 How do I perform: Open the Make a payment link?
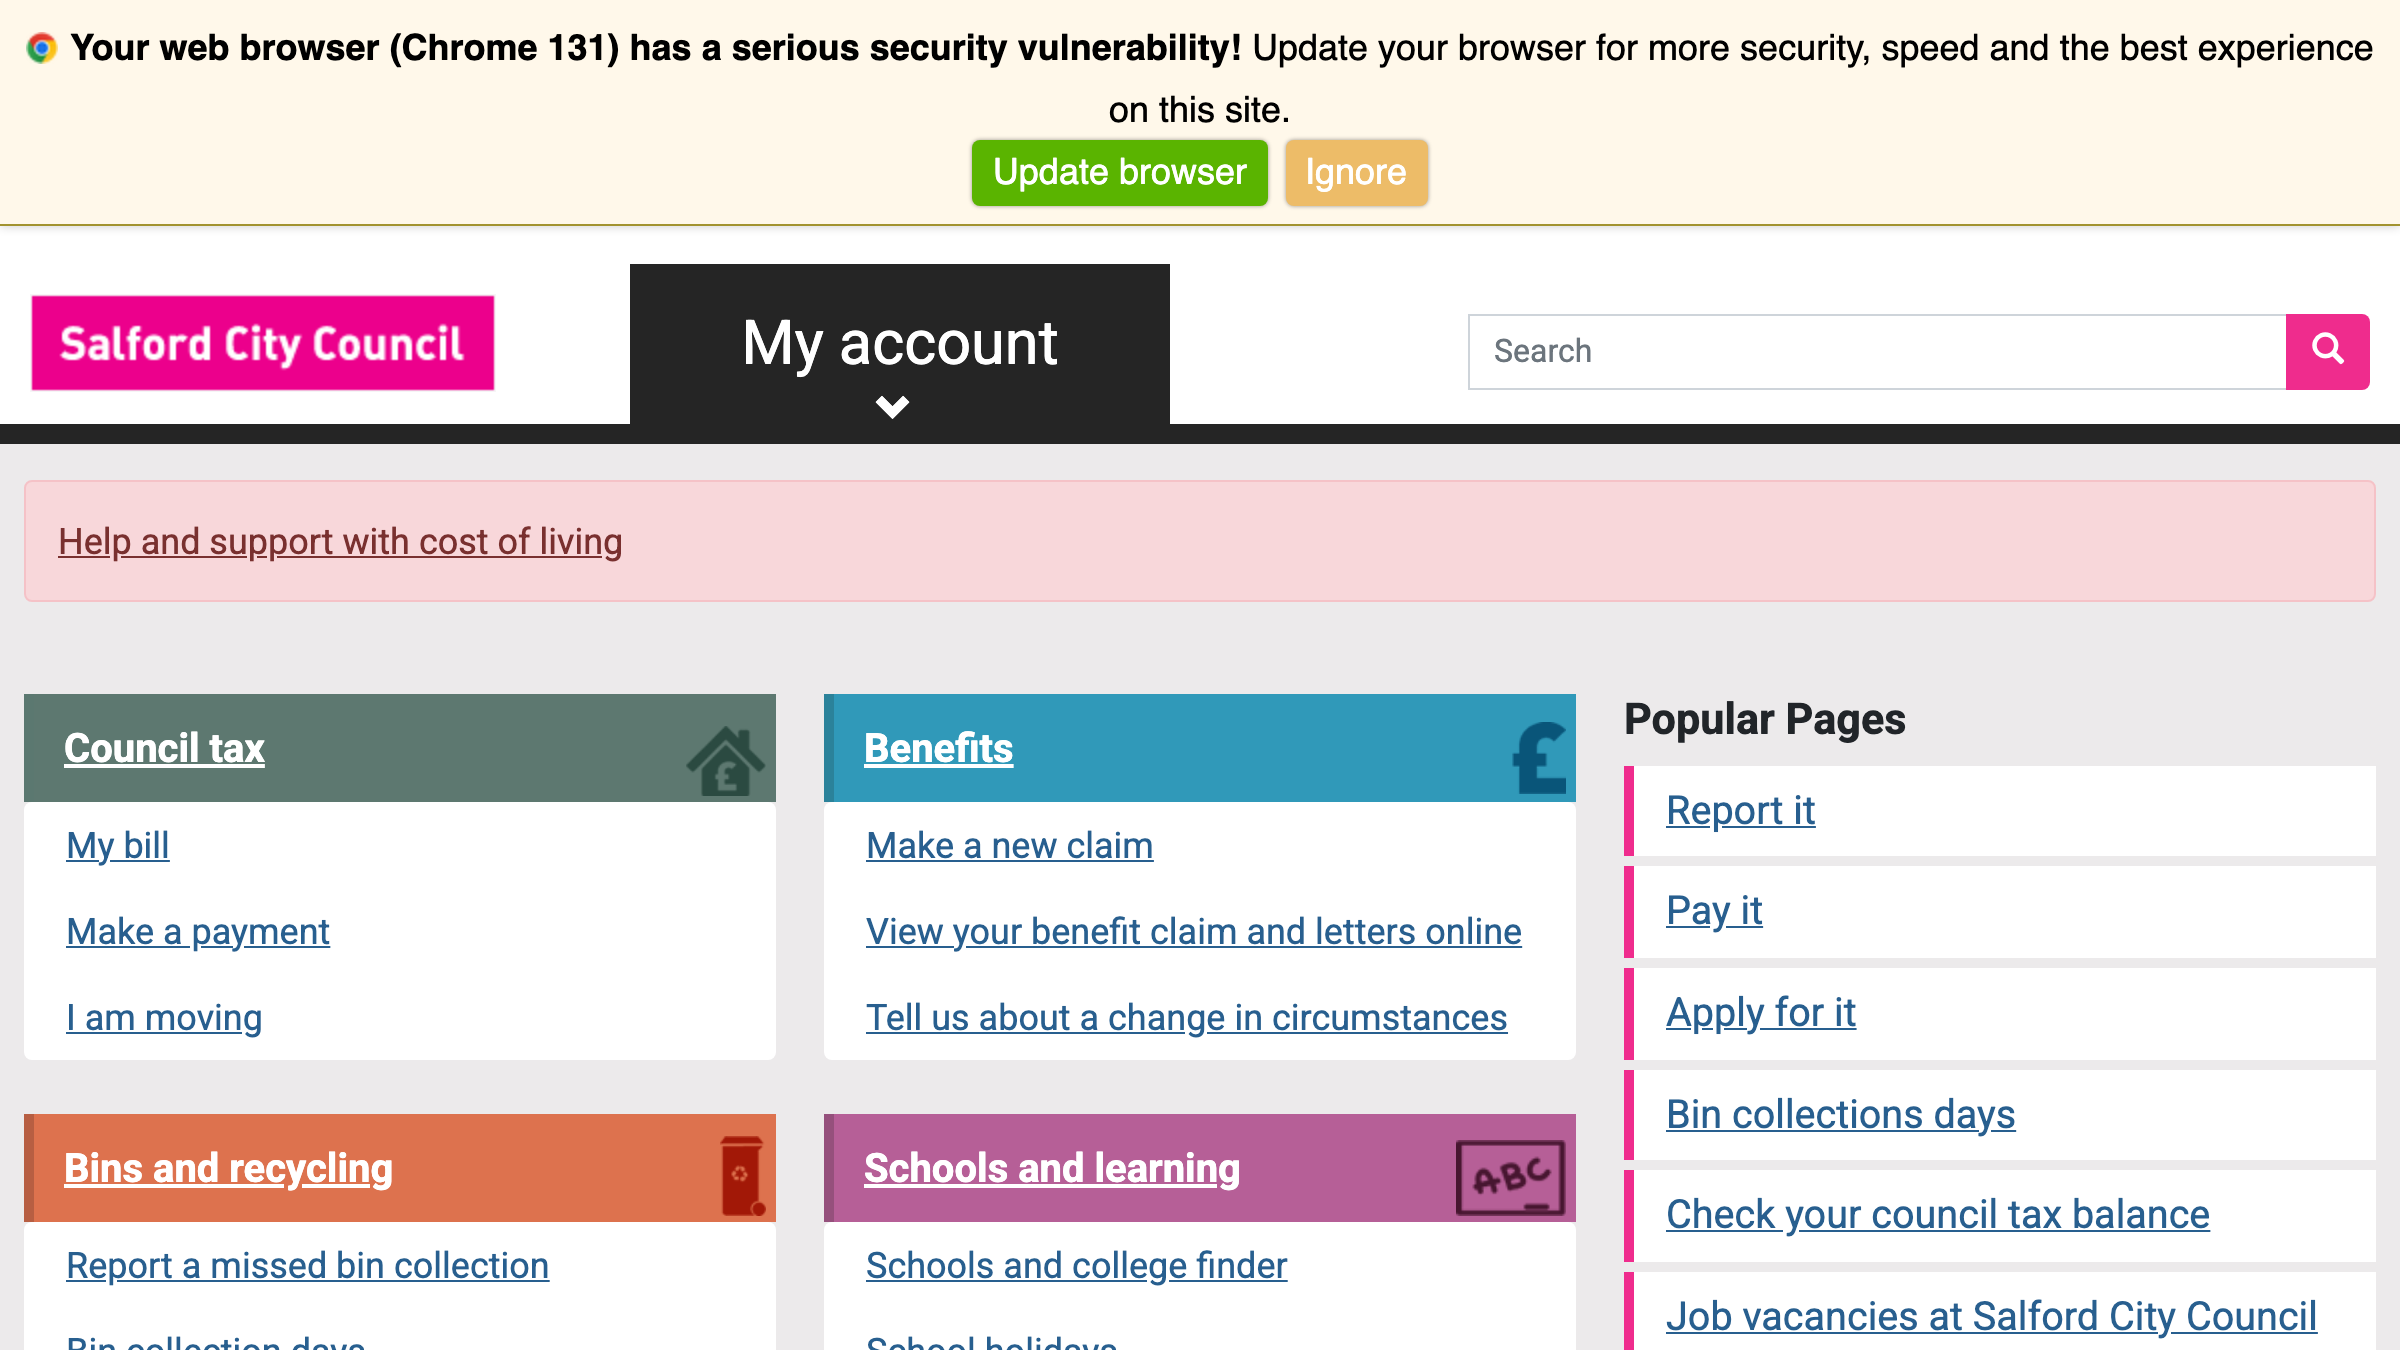tap(198, 931)
